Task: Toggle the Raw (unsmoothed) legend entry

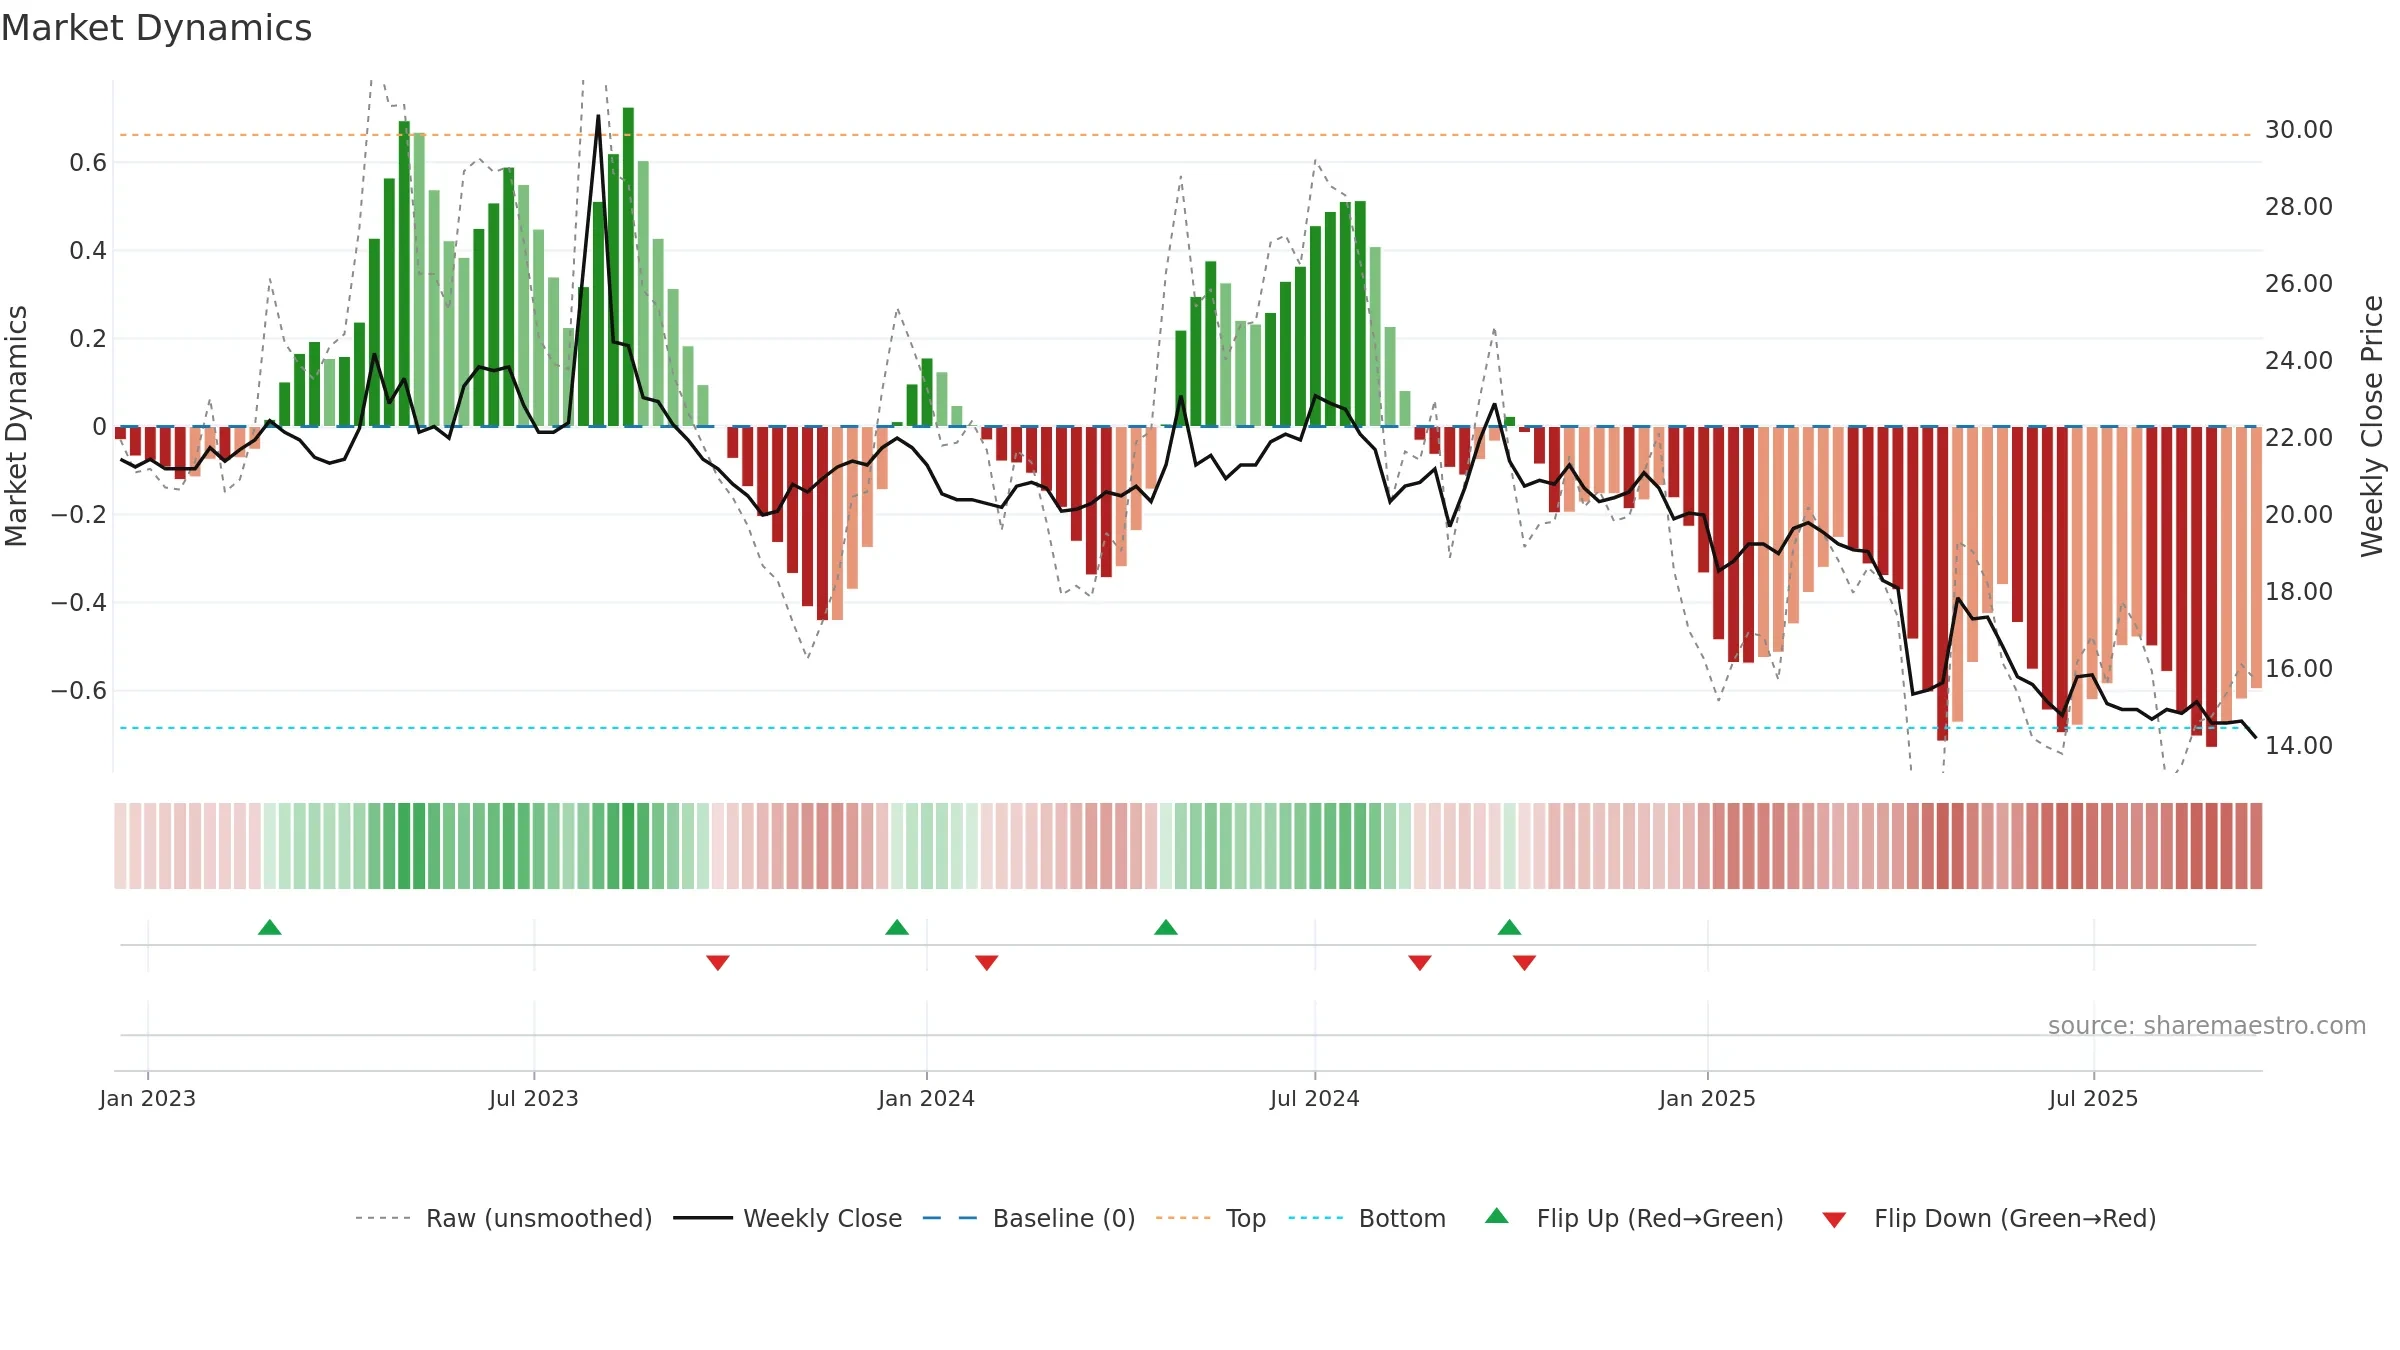Action: (x=504, y=1218)
